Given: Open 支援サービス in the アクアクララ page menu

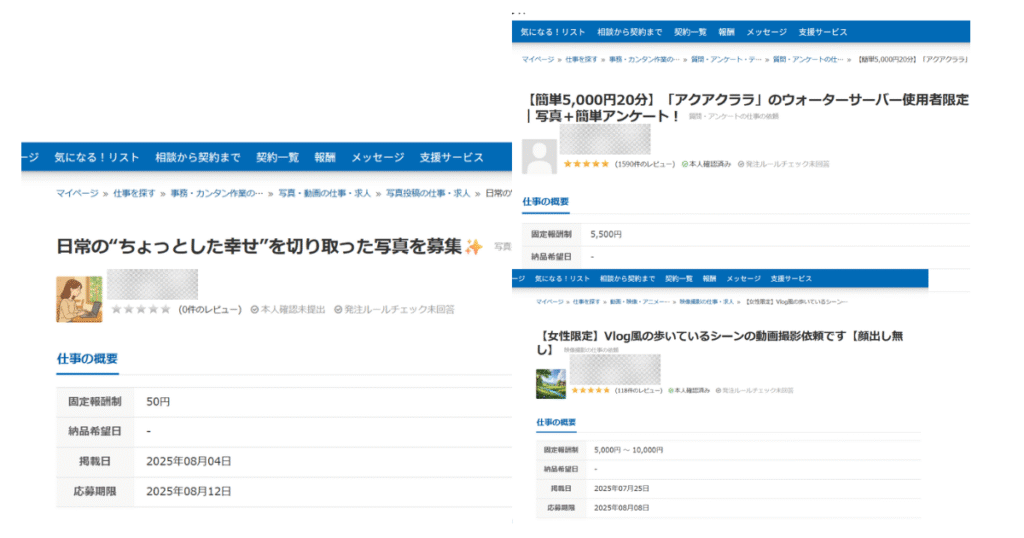Looking at the screenshot, I should pyautogui.click(x=823, y=32).
